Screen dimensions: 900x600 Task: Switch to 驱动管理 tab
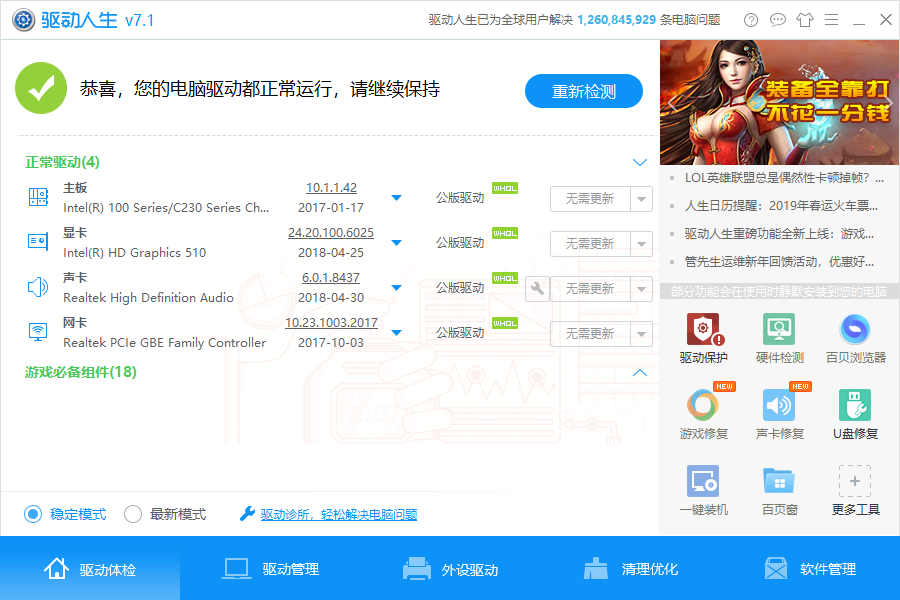click(270, 569)
